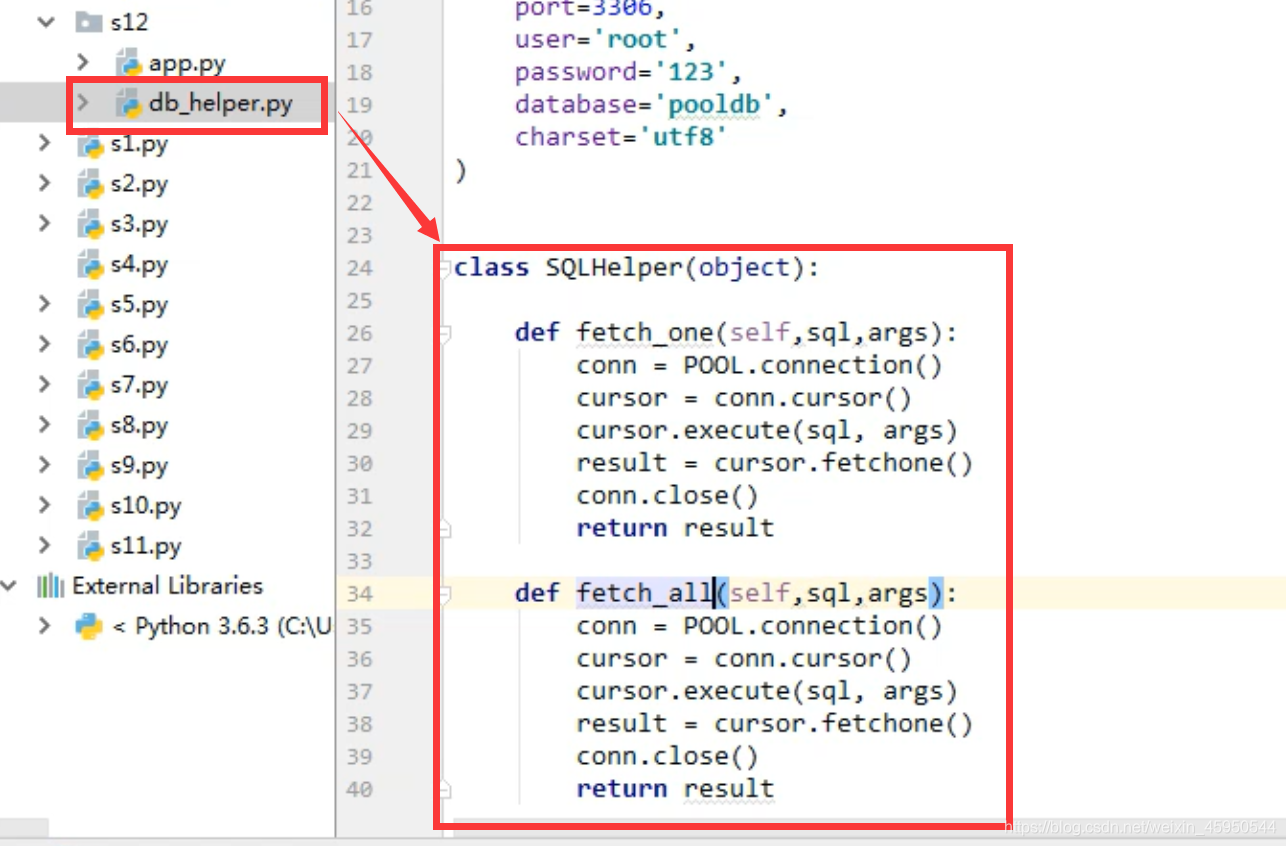Expand the s8.py file node
This screenshot has height=846, width=1286.
point(44,424)
